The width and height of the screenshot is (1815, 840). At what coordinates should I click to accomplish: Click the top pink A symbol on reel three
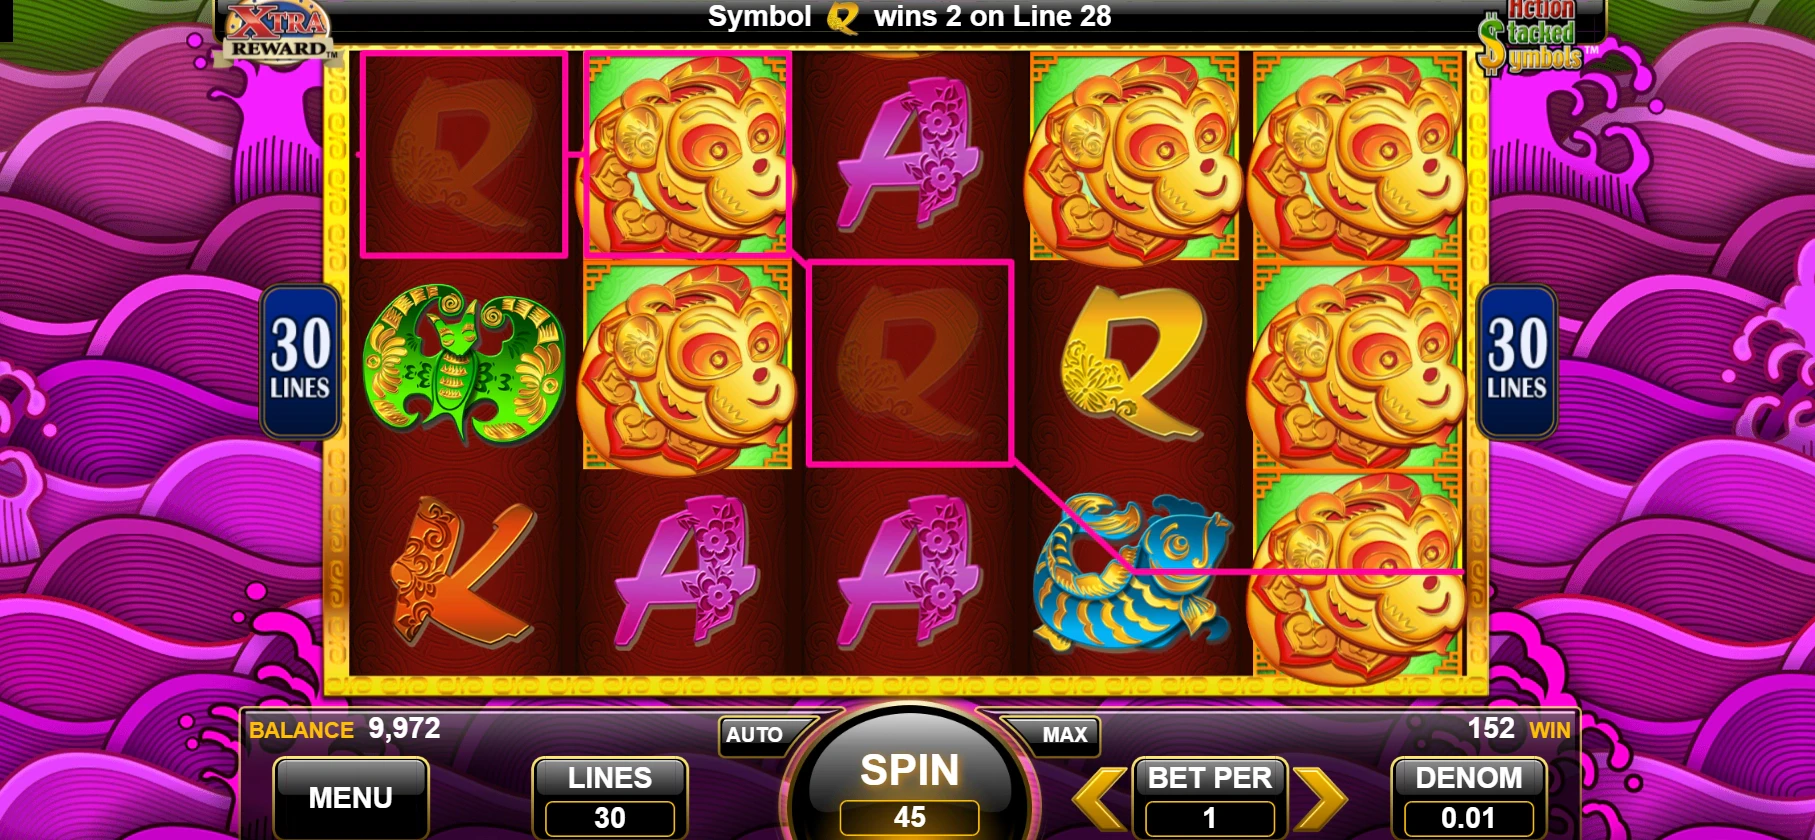(908, 154)
